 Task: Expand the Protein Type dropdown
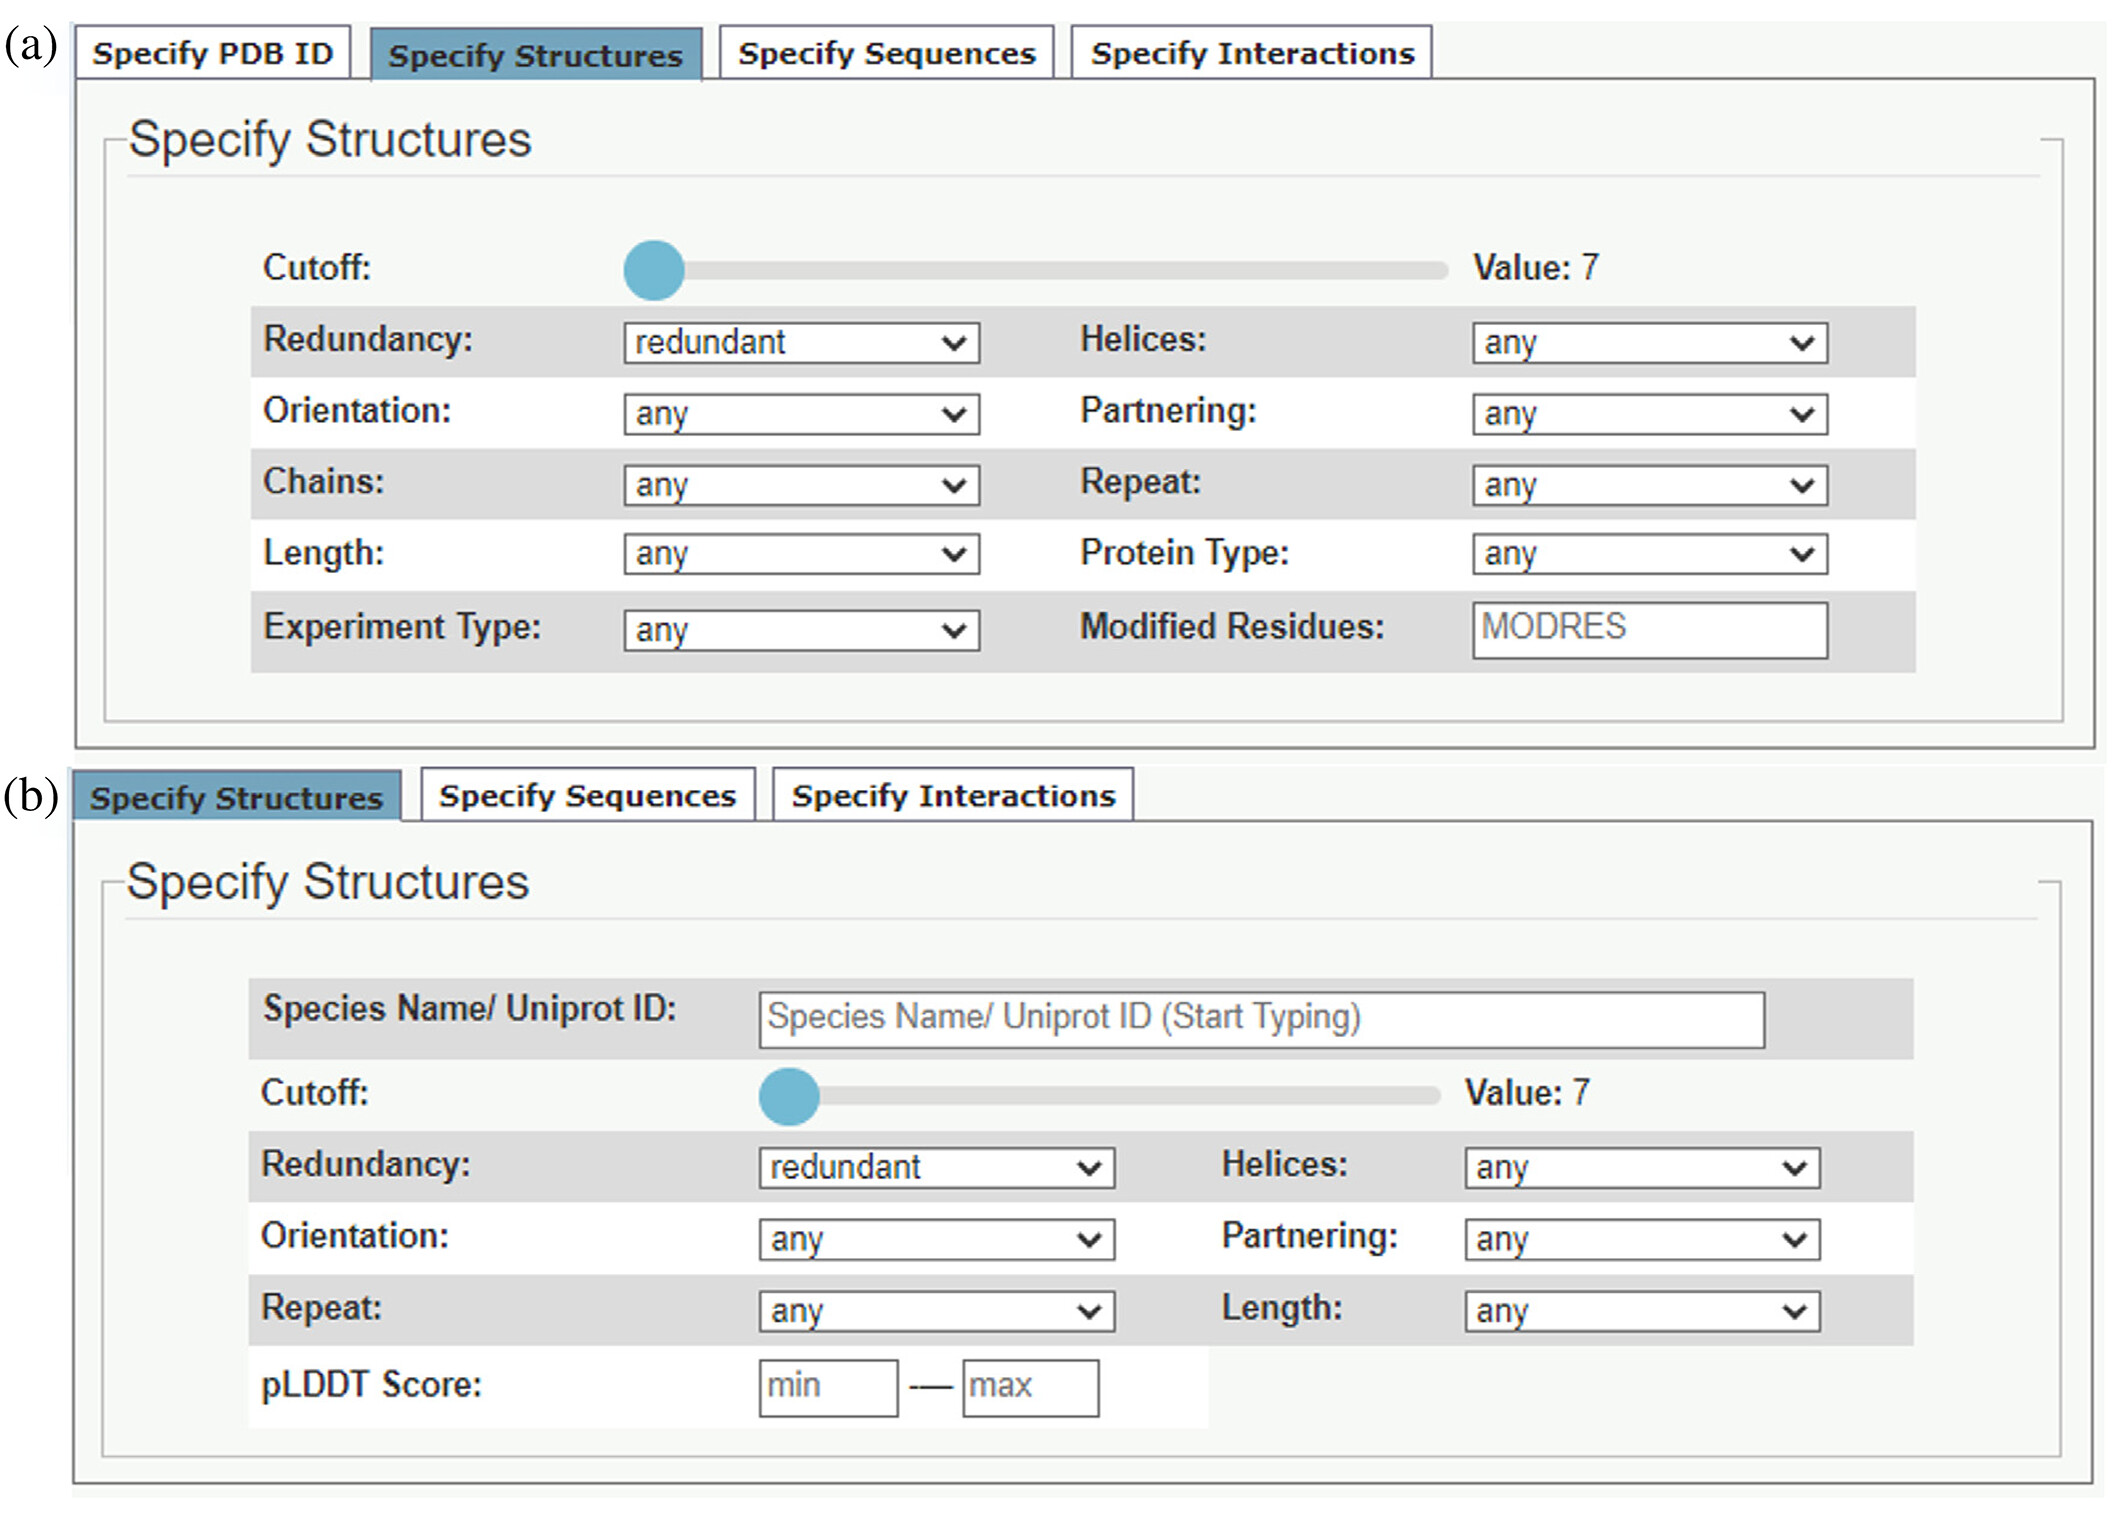[x=1650, y=554]
